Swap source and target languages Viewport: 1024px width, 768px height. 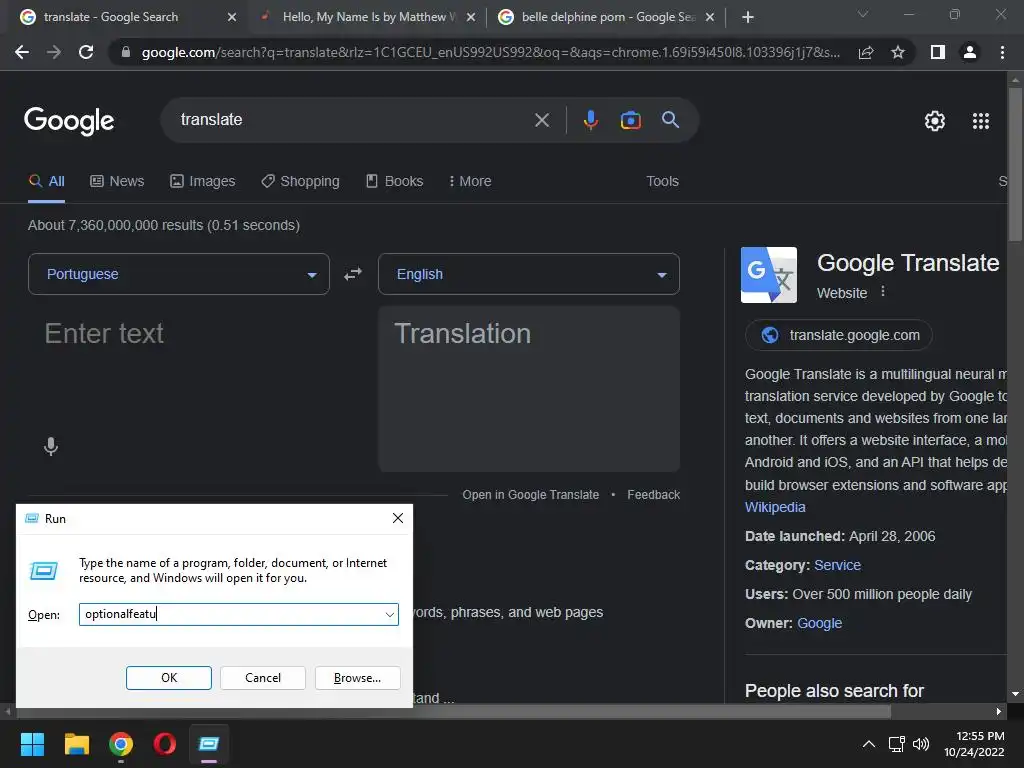[353, 274]
